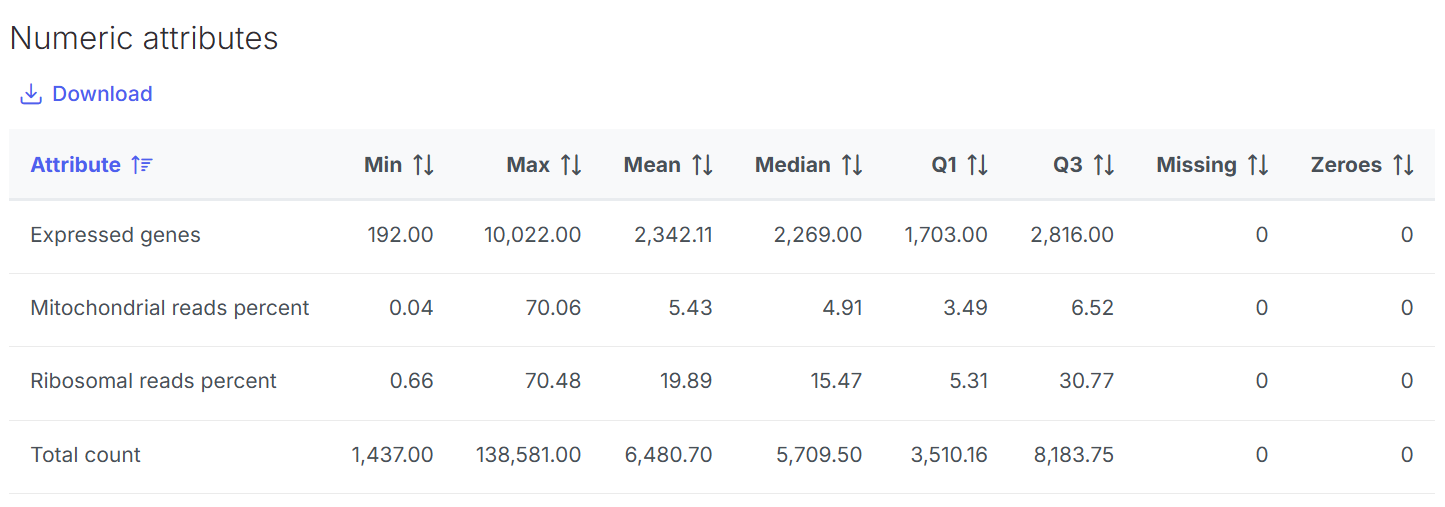The height and width of the screenshot is (507, 1445).
Task: Sort by the Median column arrows
Action: click(852, 165)
